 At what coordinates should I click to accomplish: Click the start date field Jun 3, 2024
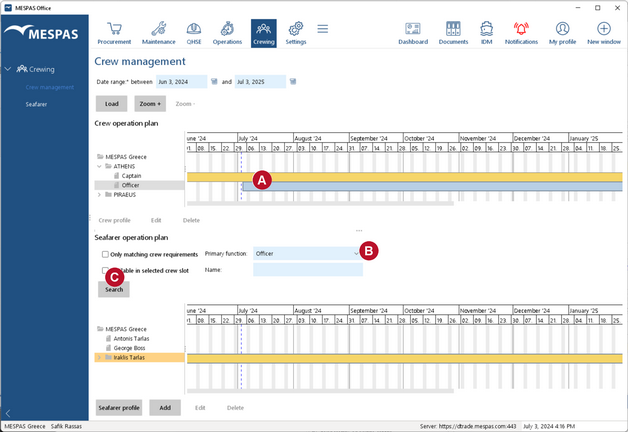tap(181, 82)
